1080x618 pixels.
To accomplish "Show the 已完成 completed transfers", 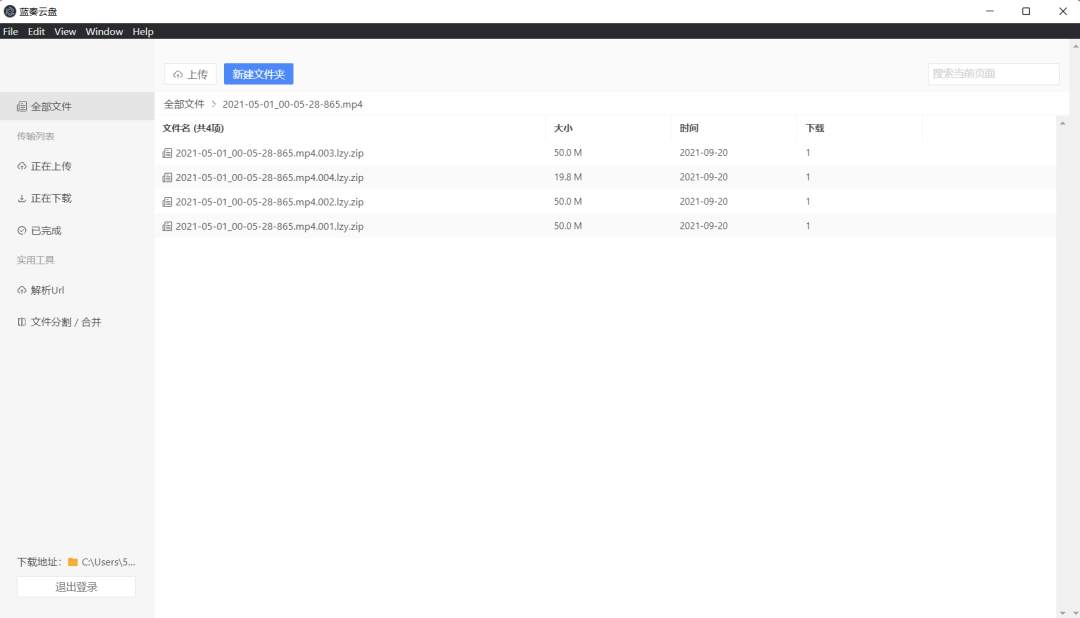I will click(45, 230).
